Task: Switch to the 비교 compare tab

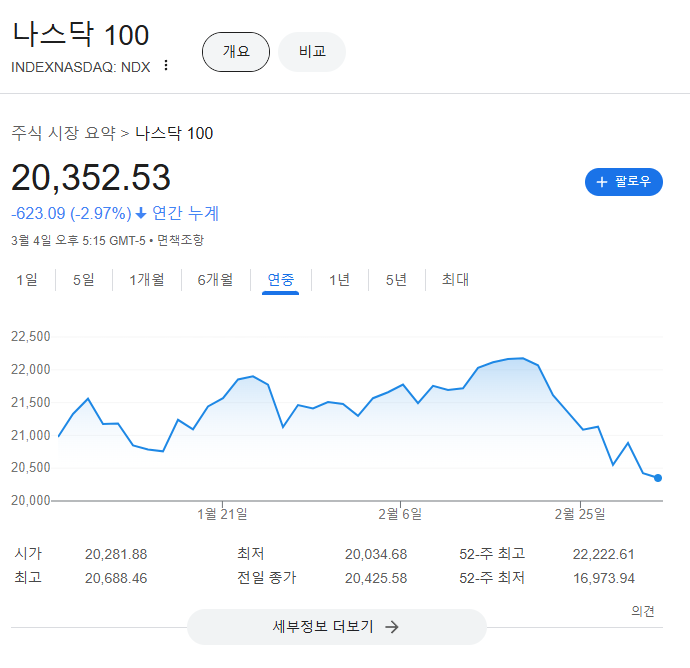Action: coord(312,52)
